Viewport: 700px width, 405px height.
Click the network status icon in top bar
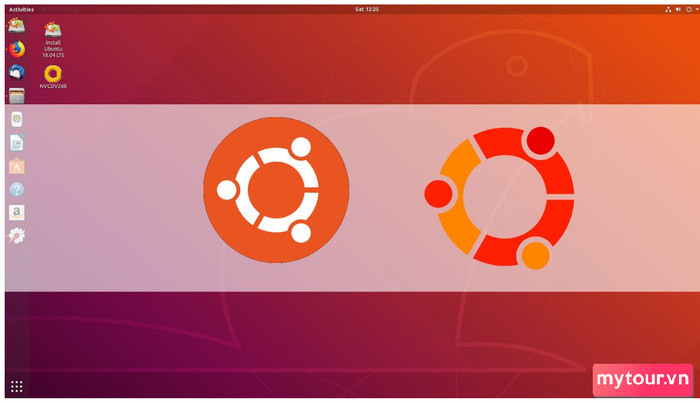point(668,9)
